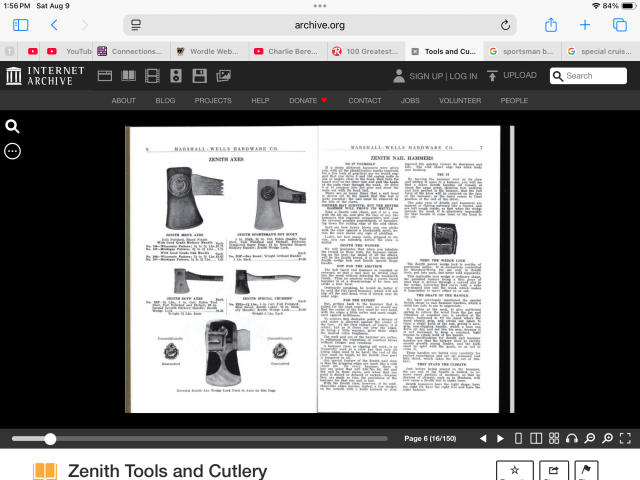Viewport: 640px width, 480px height.
Task: Switch to the Wordle Web tab
Action: (x=208, y=51)
